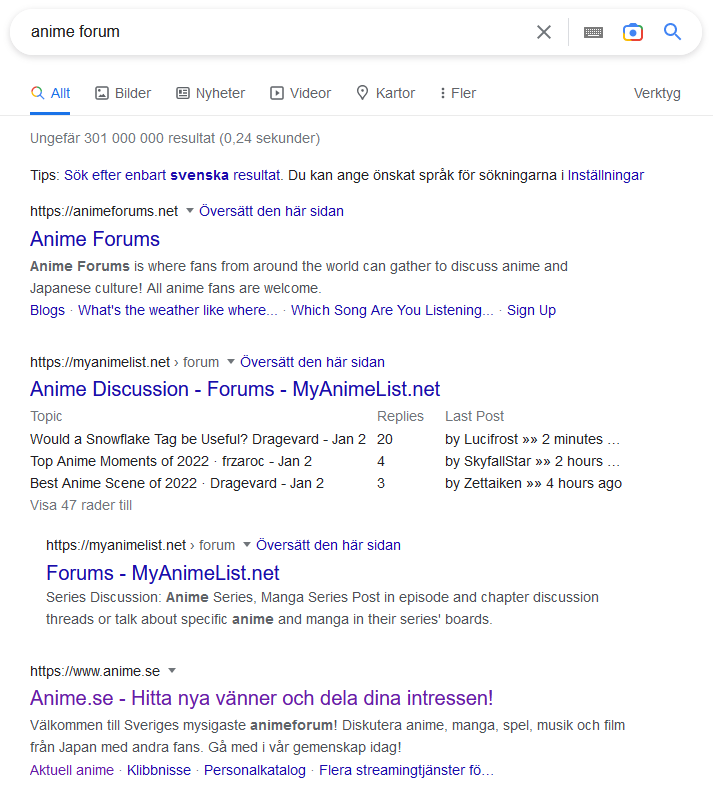Open the on-screen keyboard input tool
Screen dimensions: 713x789
click(x=593, y=32)
